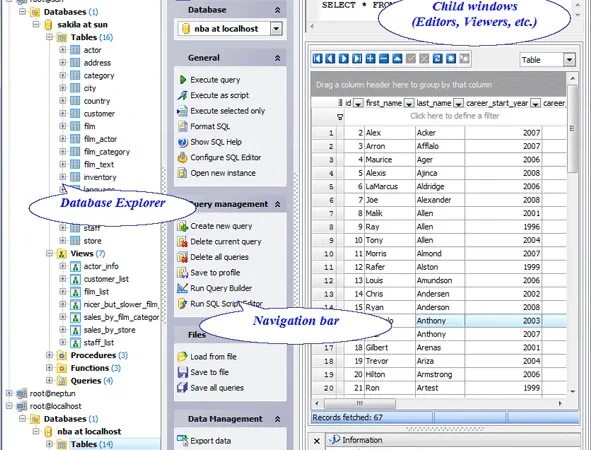Click the delete record minus icon
The image size is (591, 450).
click(x=384, y=59)
